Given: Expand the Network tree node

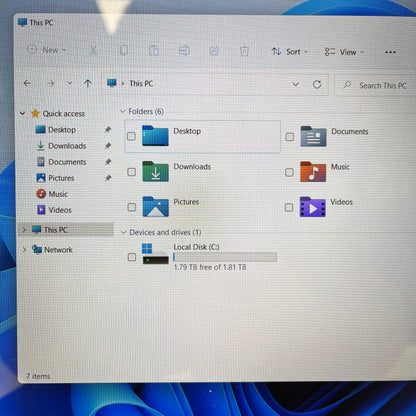Looking at the screenshot, I should (x=24, y=249).
